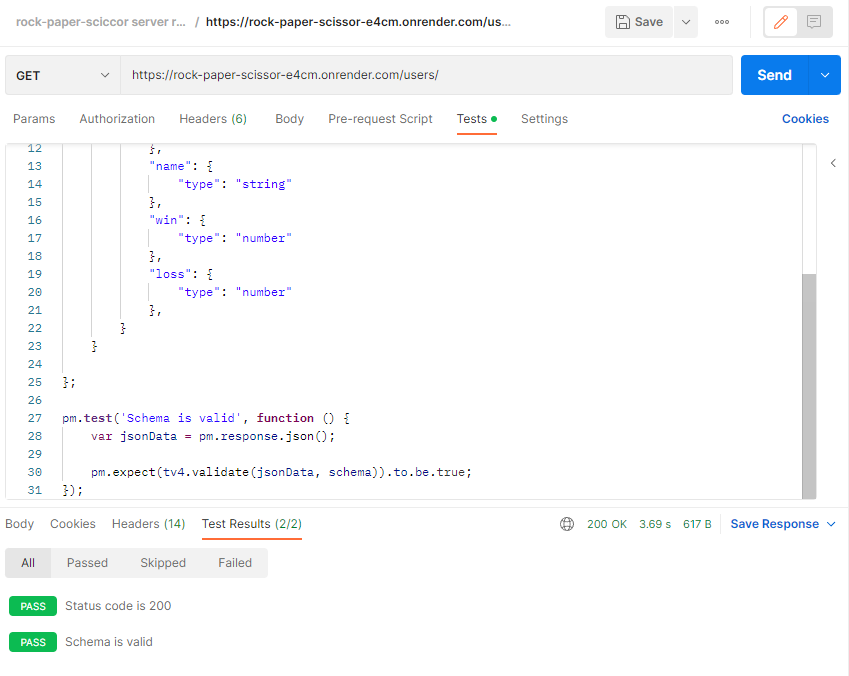849x676 pixels.
Task: Click the request URL input field
Action: [x=400, y=74]
